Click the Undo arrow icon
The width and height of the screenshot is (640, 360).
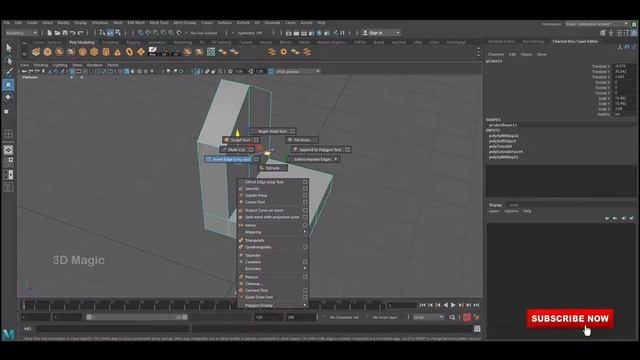[x=73, y=33]
